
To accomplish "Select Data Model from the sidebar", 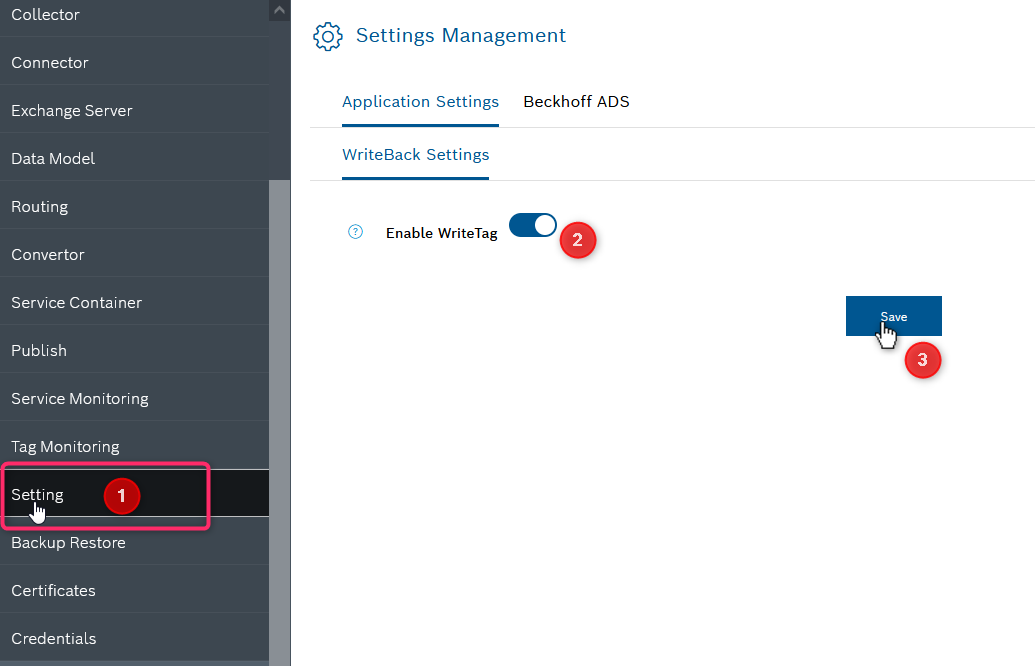I will (x=53, y=159).
